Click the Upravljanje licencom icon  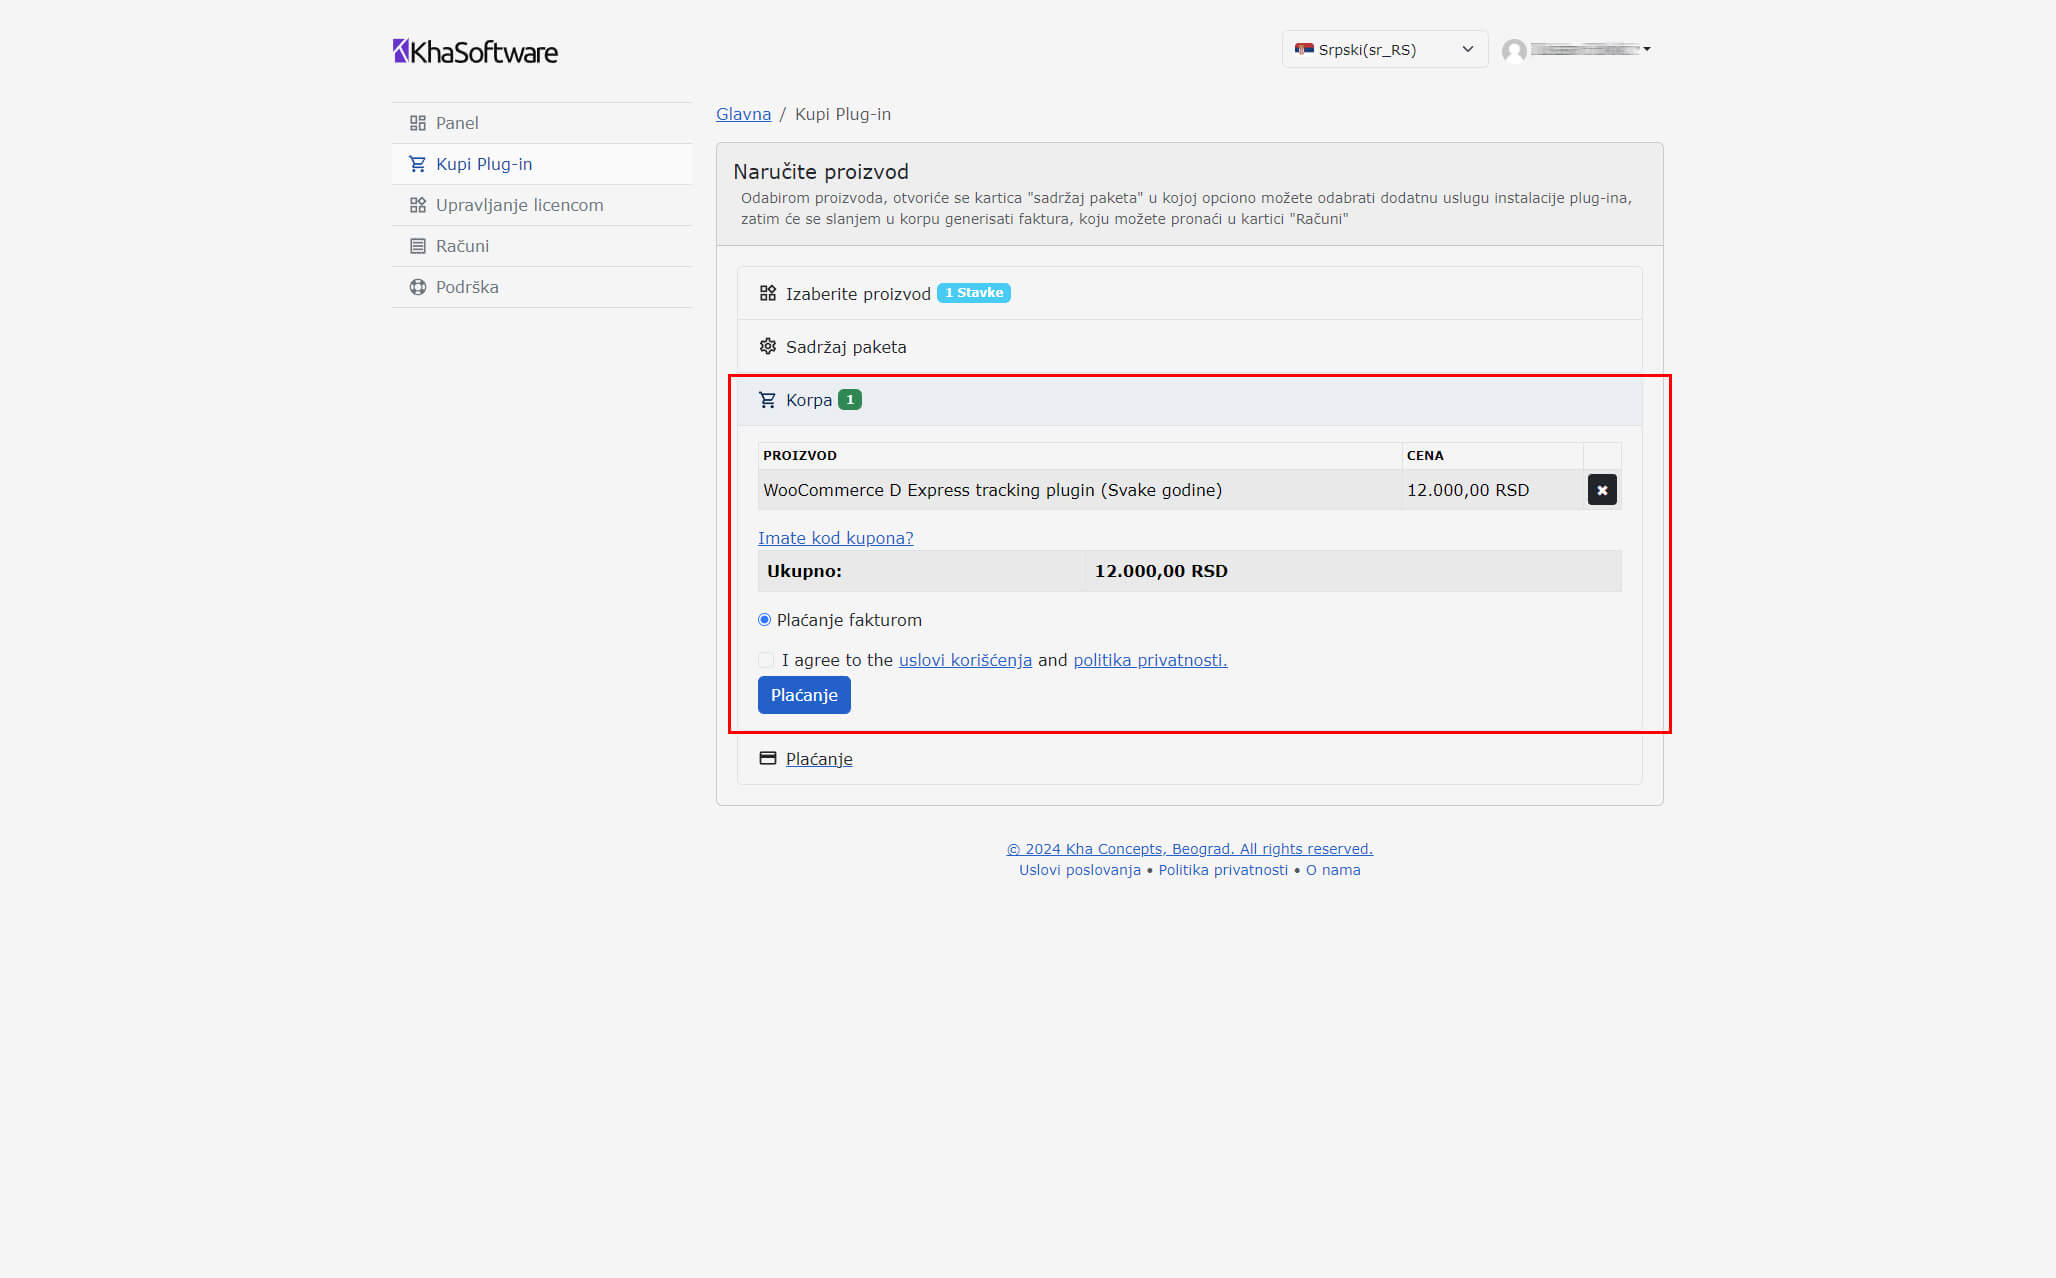tap(418, 205)
